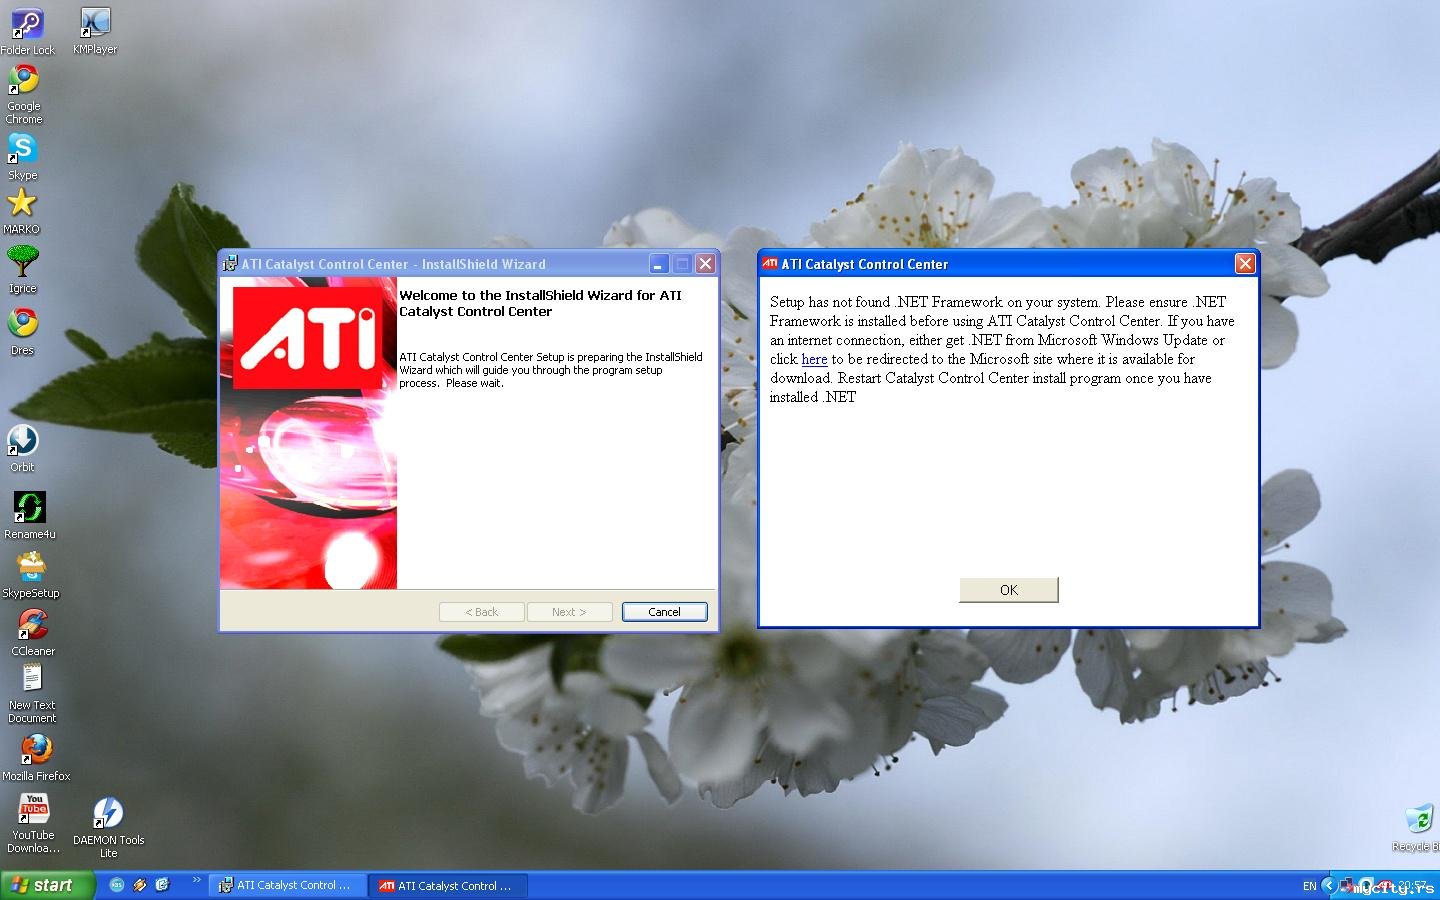Select the Igrice tree icon
Viewport: 1440px width, 900px height.
click(22, 269)
